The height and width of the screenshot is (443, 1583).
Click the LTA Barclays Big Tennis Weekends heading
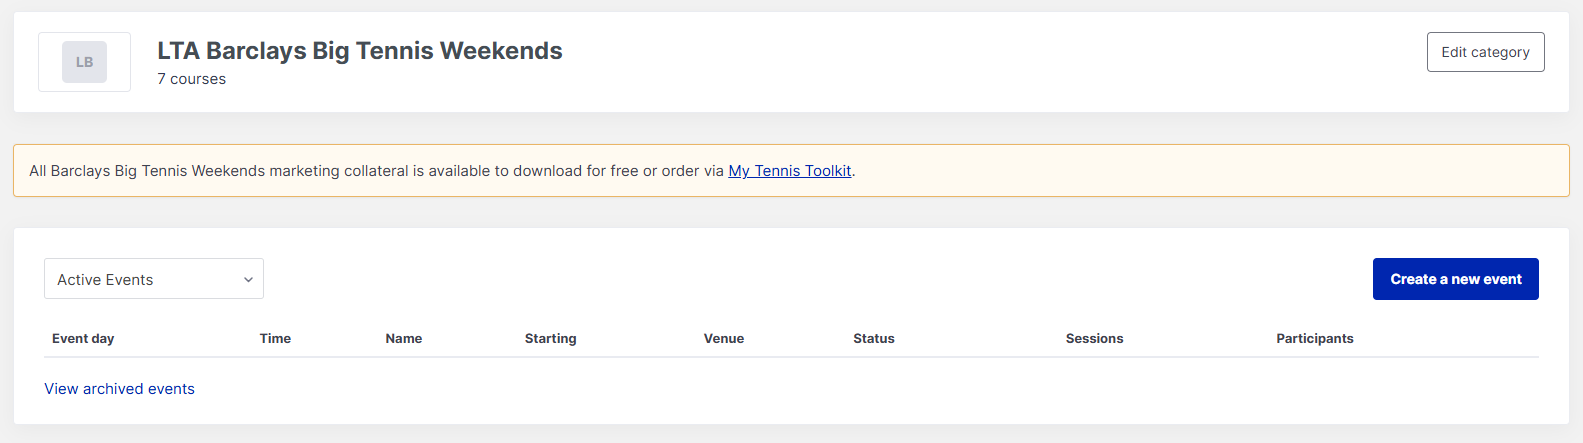[x=359, y=51]
